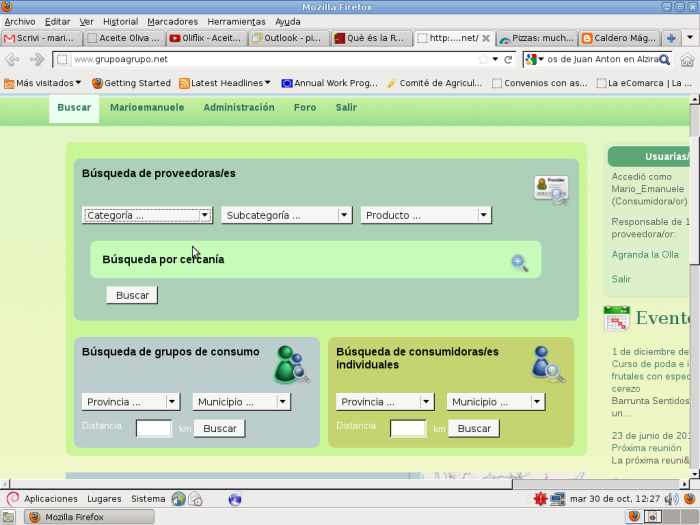Open the Producto dropdown
The width and height of the screenshot is (700, 525).
click(x=426, y=215)
